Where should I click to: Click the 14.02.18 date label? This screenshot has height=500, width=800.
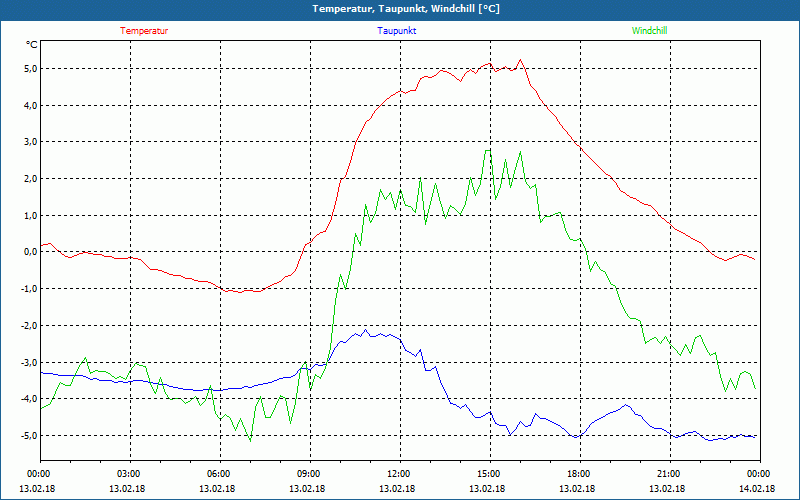coord(757,488)
